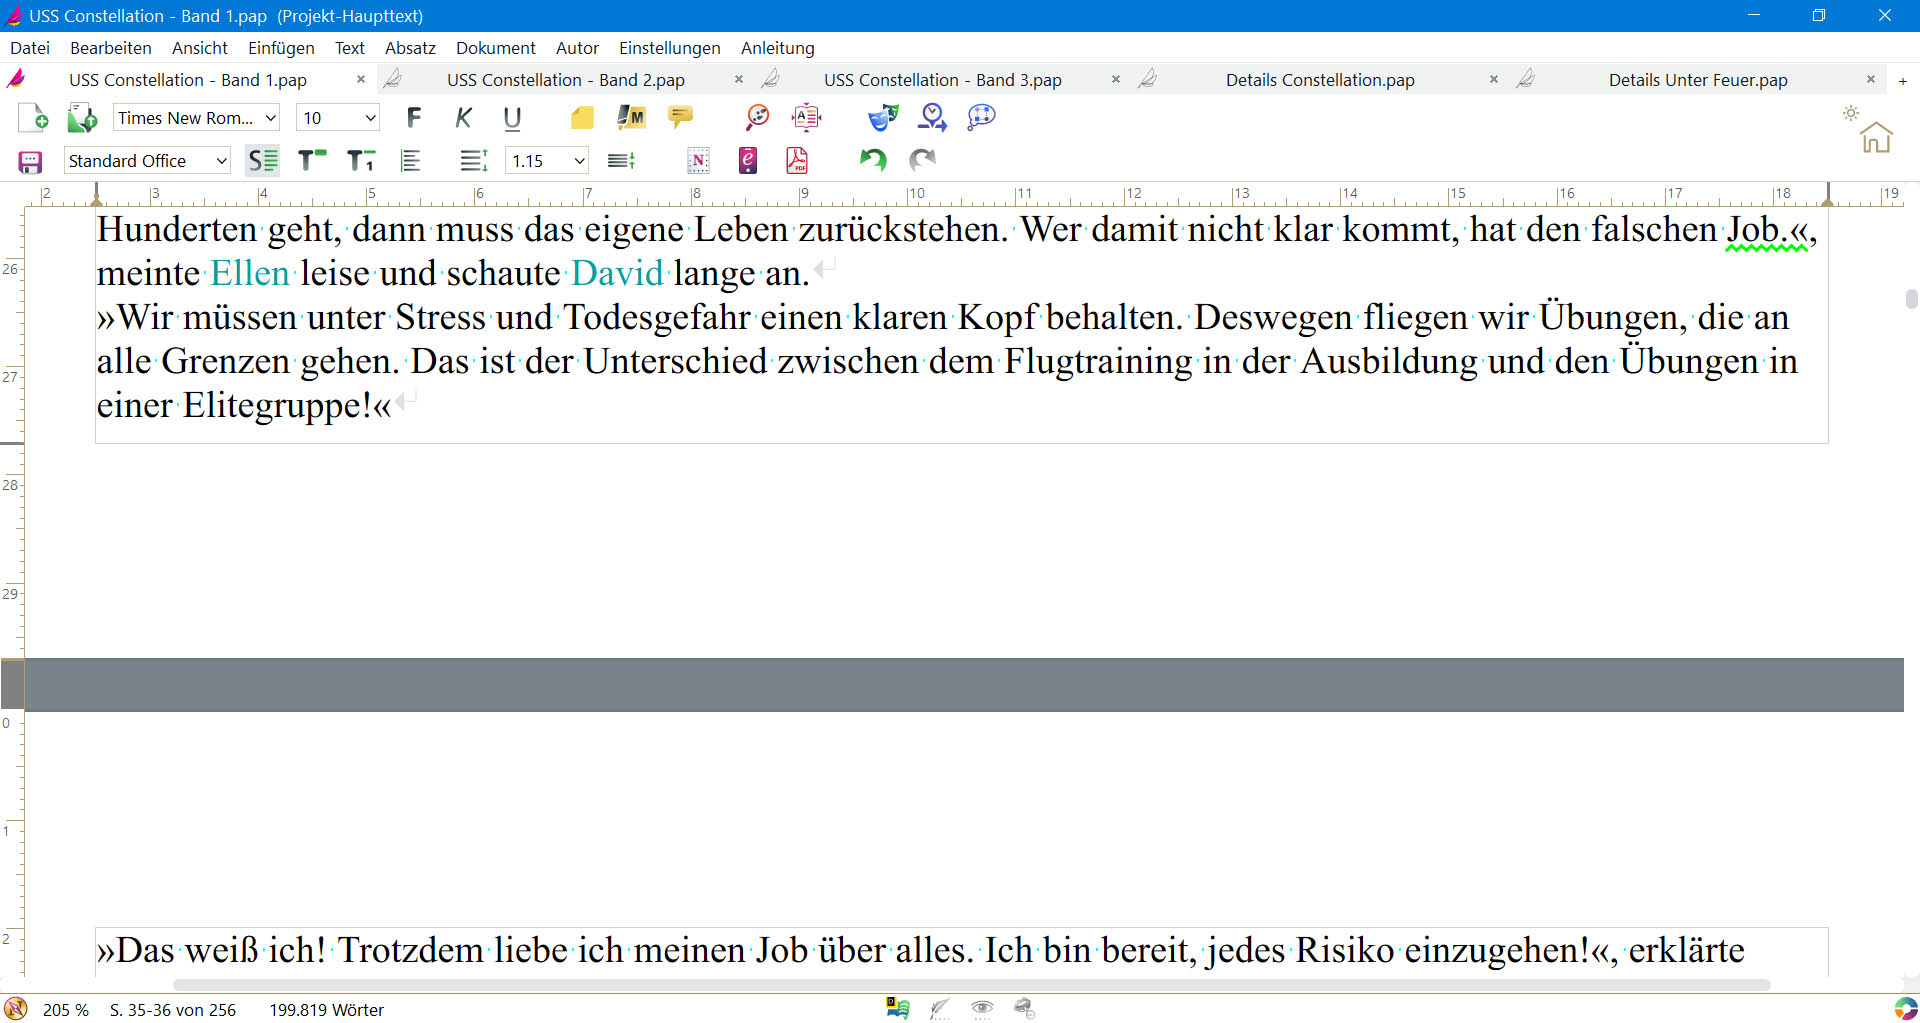Open the Einstellungen menu

click(x=670, y=48)
